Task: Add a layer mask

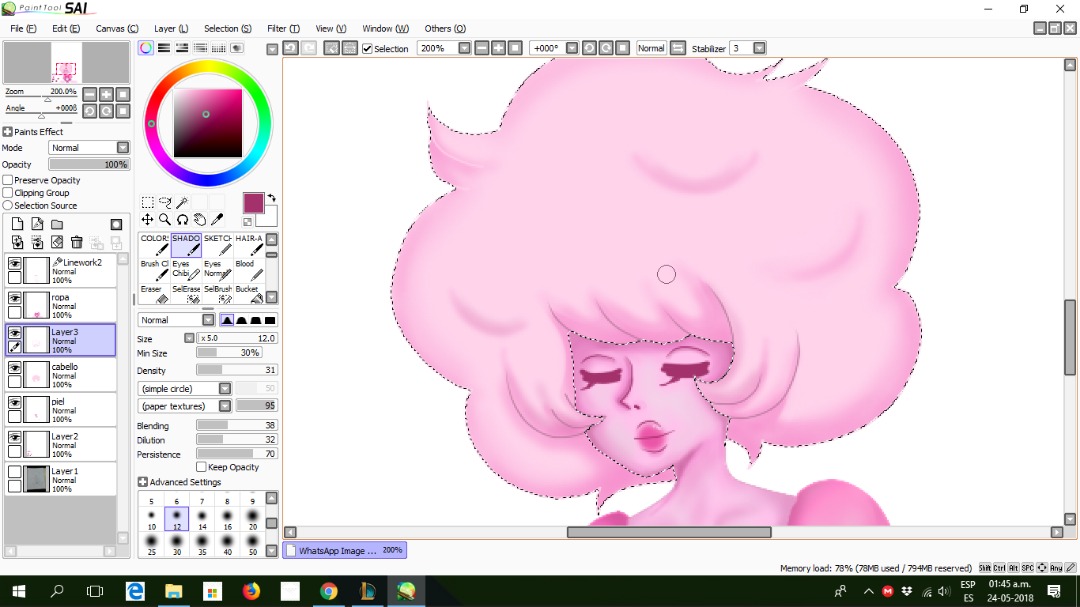Action: (116, 225)
